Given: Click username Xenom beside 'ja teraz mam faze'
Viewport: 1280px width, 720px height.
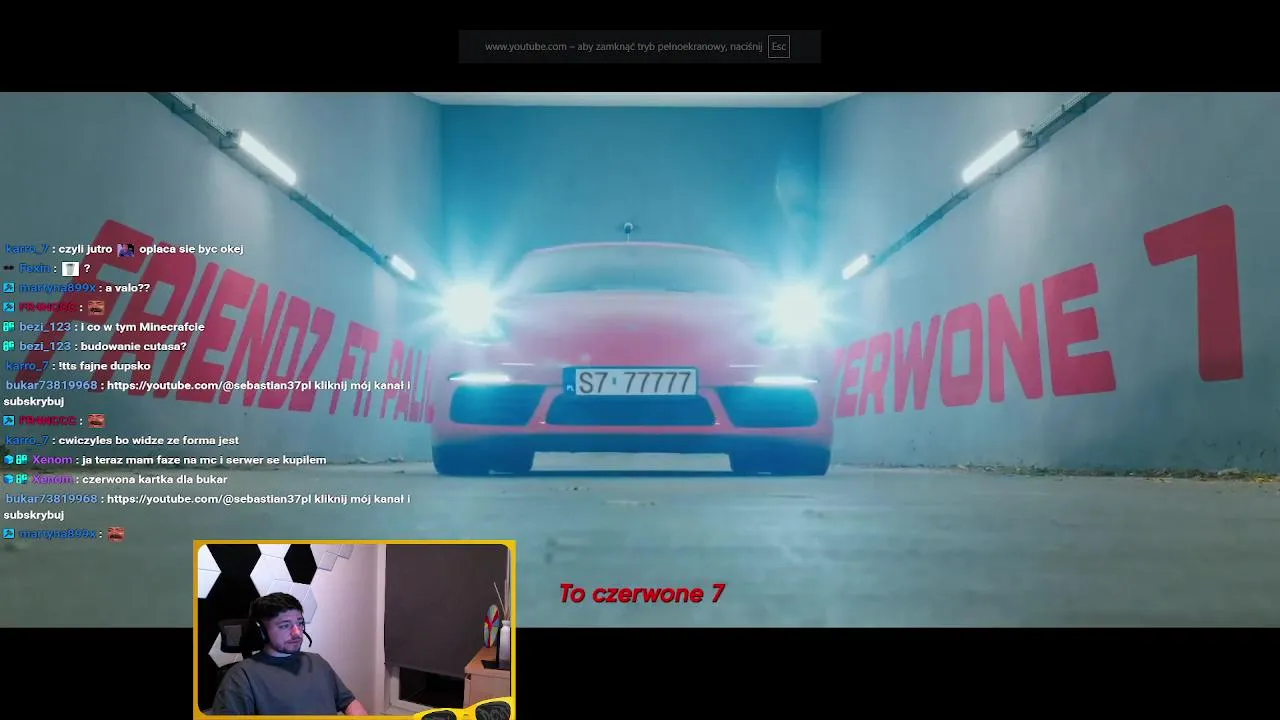Looking at the screenshot, I should tap(52, 460).
